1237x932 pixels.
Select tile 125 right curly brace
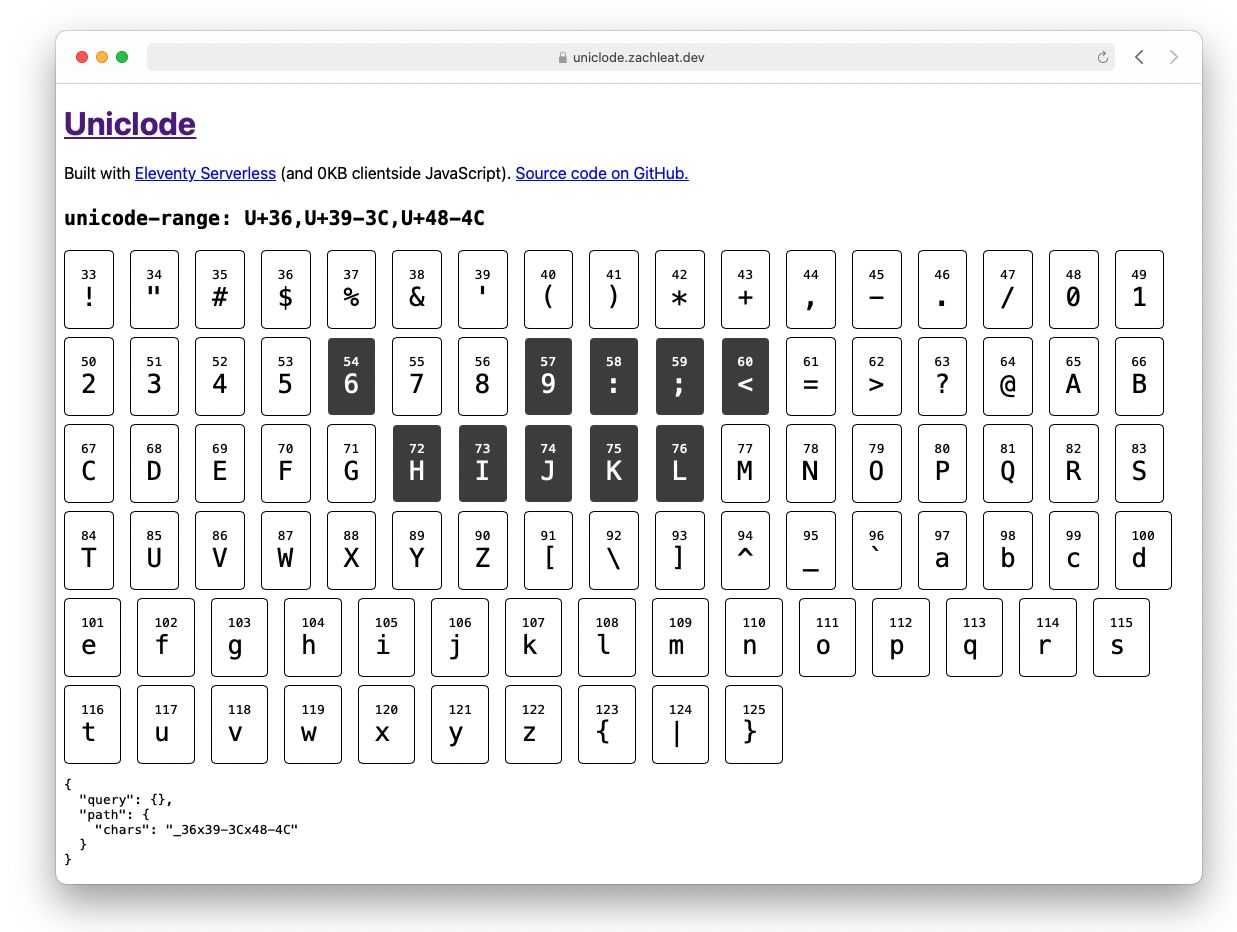754,724
